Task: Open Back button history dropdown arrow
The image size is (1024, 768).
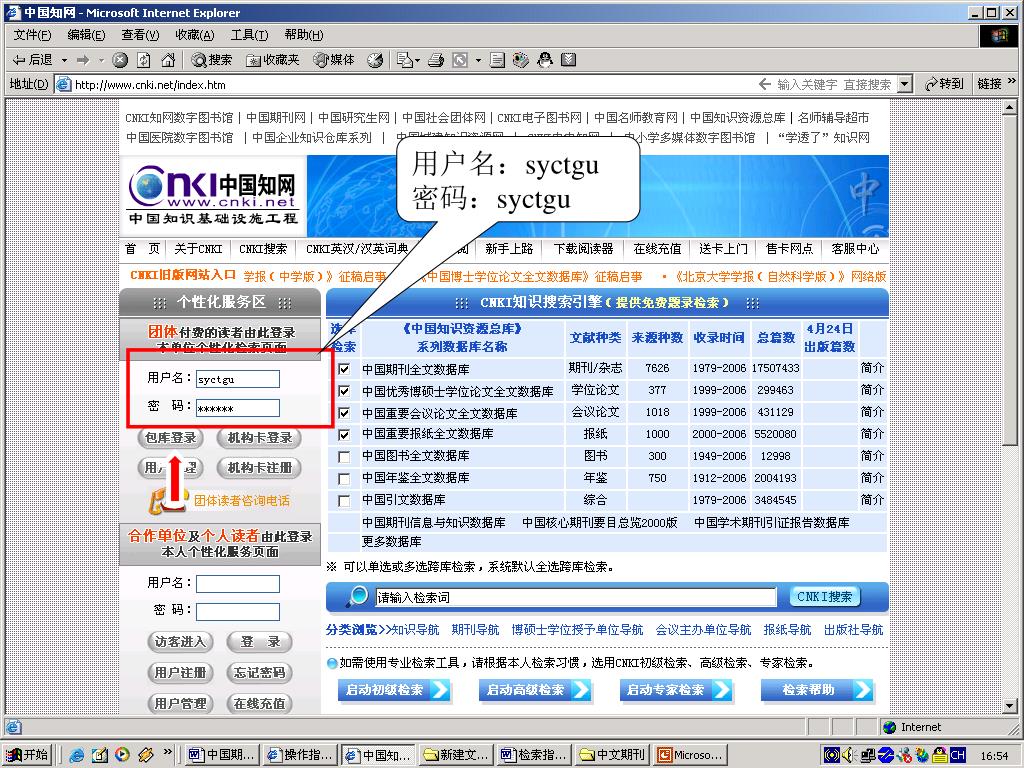Action: pos(64,60)
